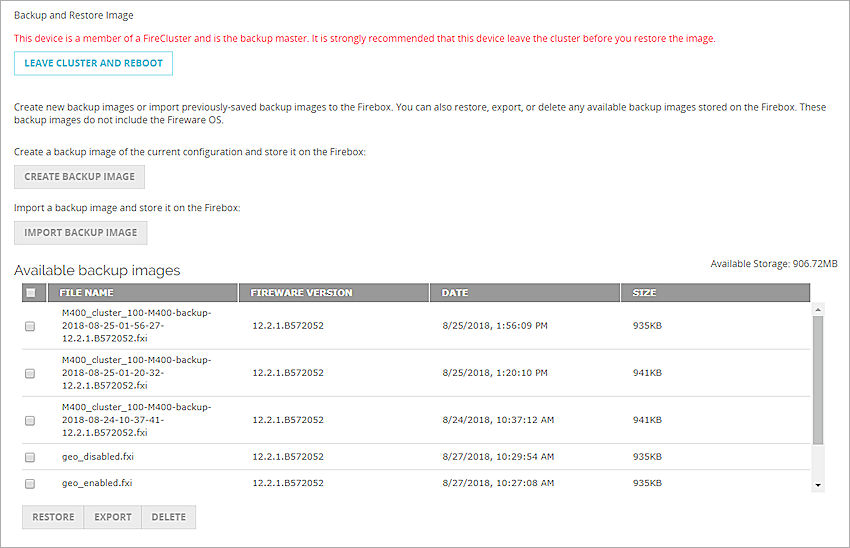Select the geo_enabled.fxi file name row

[x=97, y=483]
